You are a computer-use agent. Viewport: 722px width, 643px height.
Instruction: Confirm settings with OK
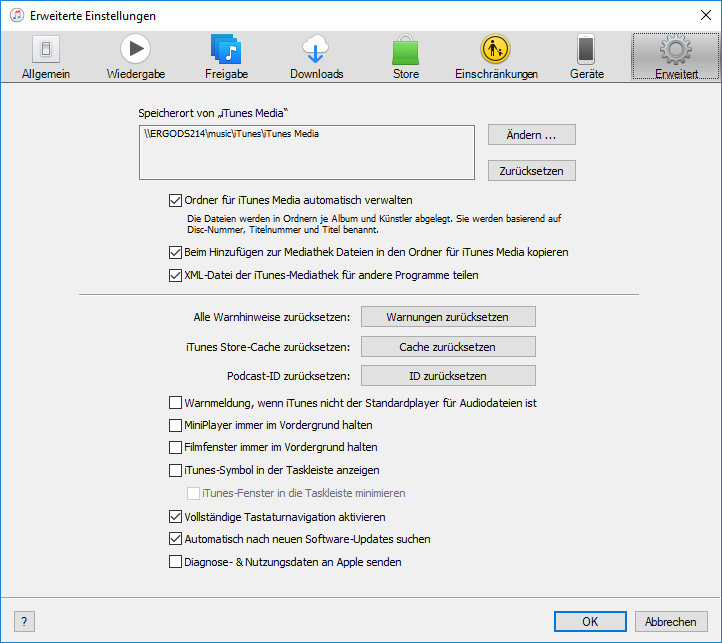[x=590, y=621]
